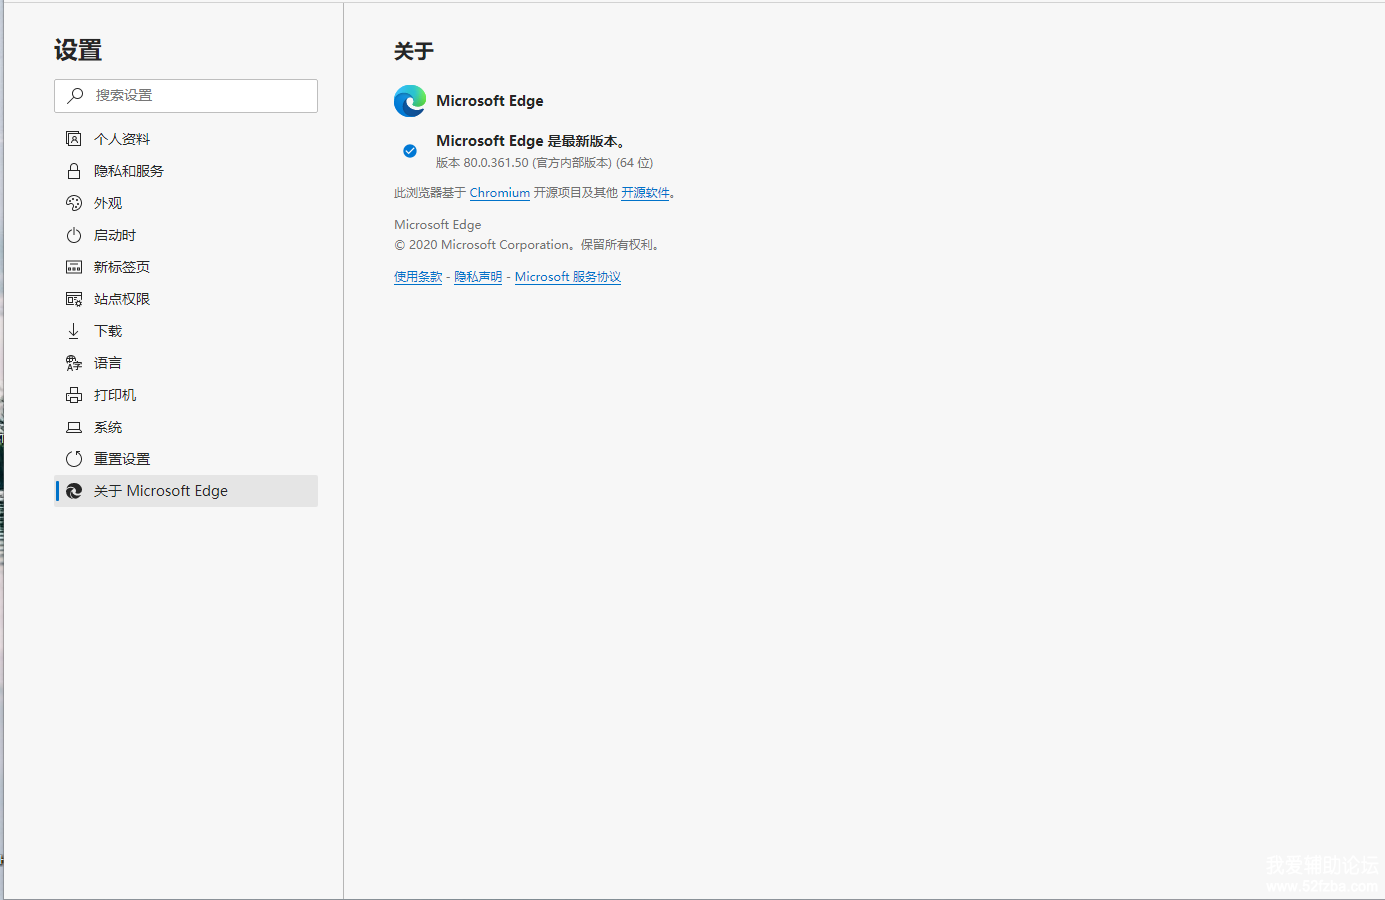
Task: Click the system laptop icon
Action: tap(74, 427)
